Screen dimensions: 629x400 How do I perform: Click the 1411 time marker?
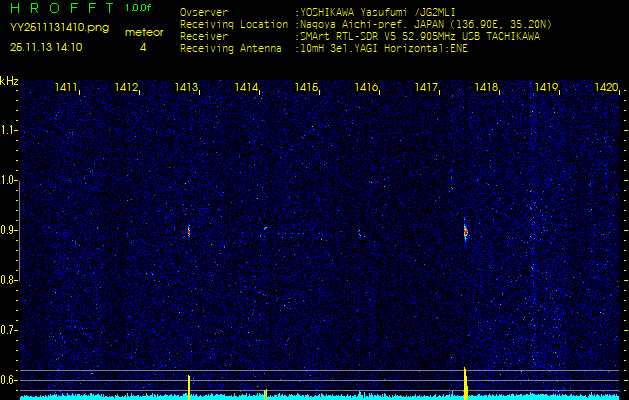67,88
